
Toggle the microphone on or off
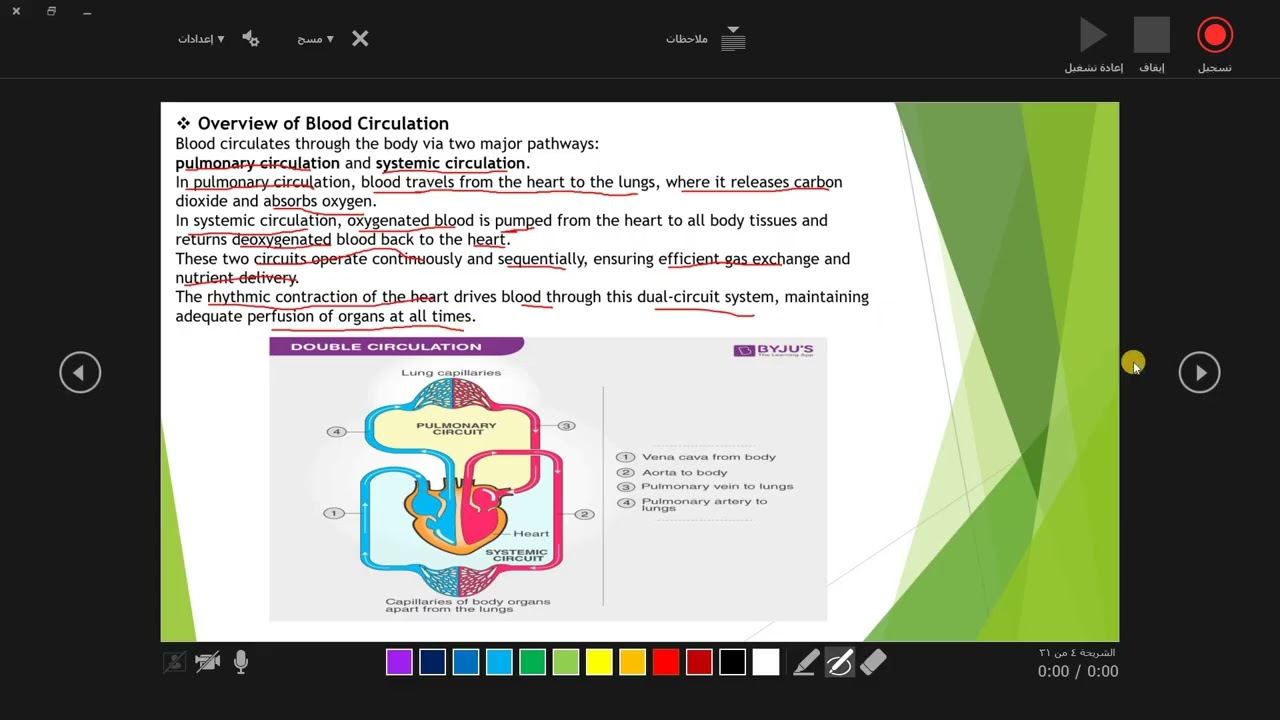[240, 662]
